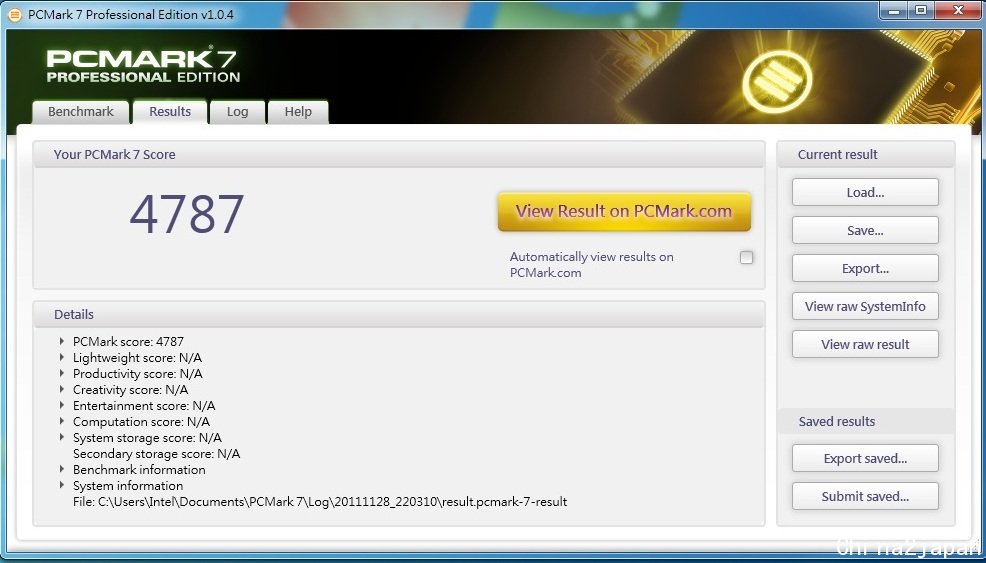Click the PCMark 7 Professional Edition logo

pos(143,66)
